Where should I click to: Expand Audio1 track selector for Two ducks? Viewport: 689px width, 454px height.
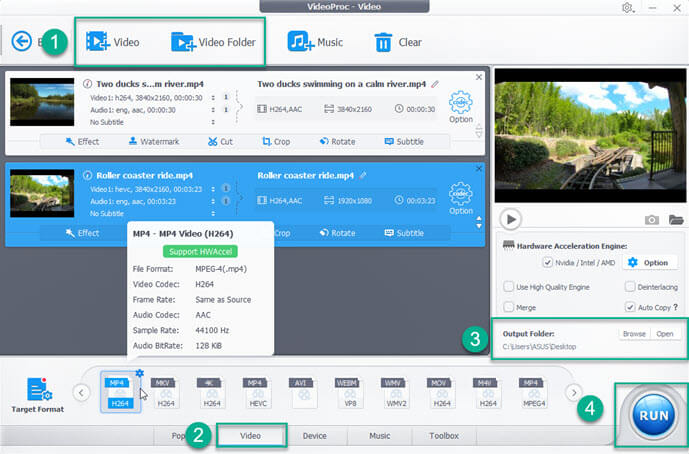pos(213,110)
